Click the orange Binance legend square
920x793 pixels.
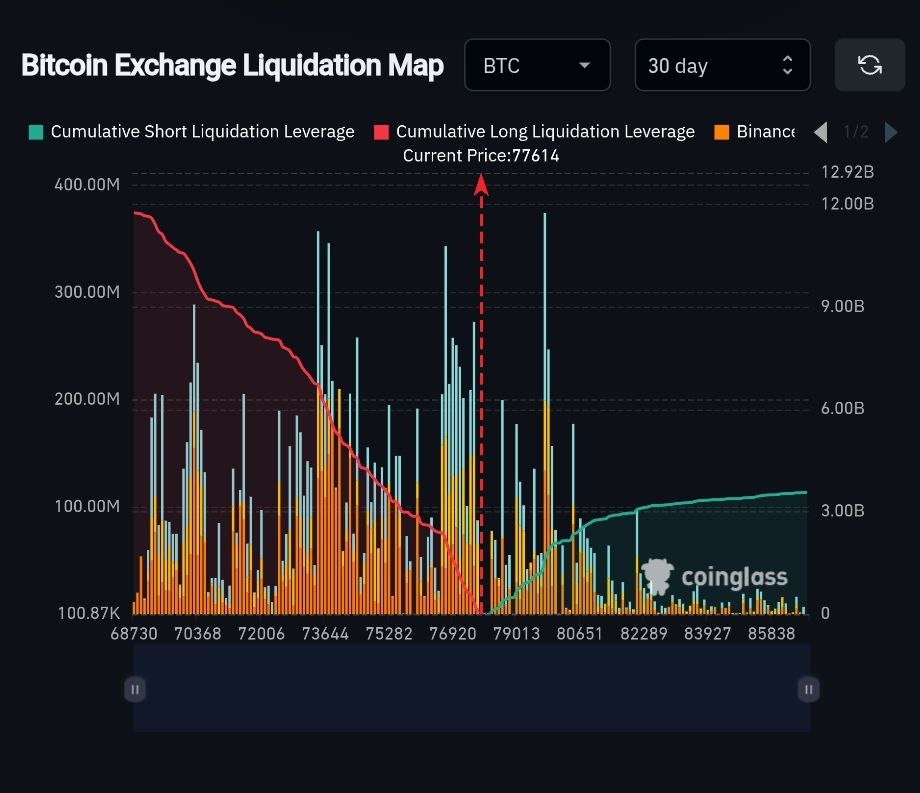coord(722,132)
